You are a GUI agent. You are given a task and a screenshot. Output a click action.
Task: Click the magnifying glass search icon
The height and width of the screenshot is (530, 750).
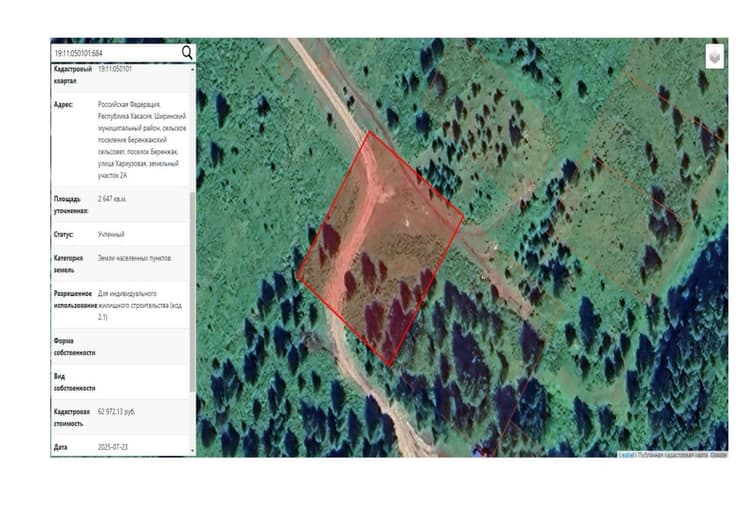click(x=187, y=53)
